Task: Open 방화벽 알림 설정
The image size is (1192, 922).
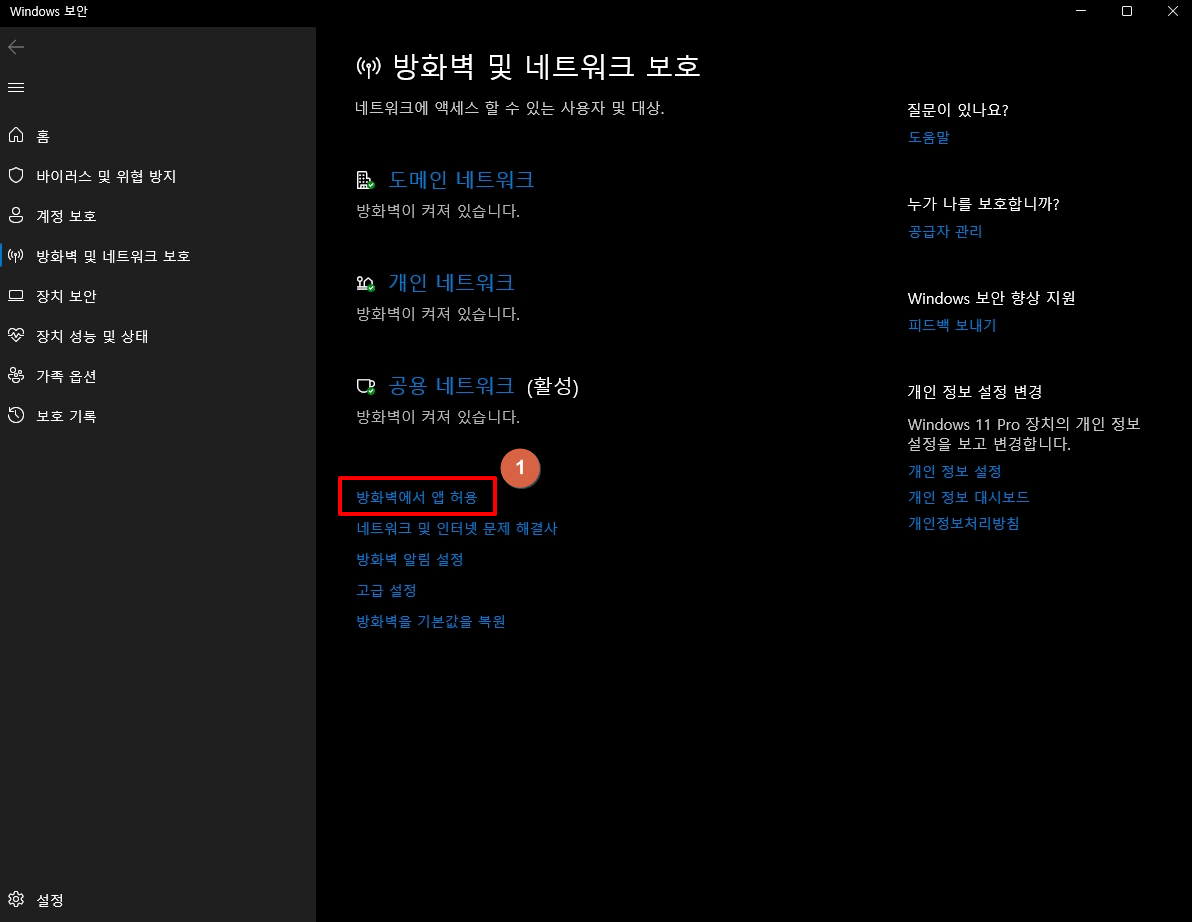Action: 411,559
